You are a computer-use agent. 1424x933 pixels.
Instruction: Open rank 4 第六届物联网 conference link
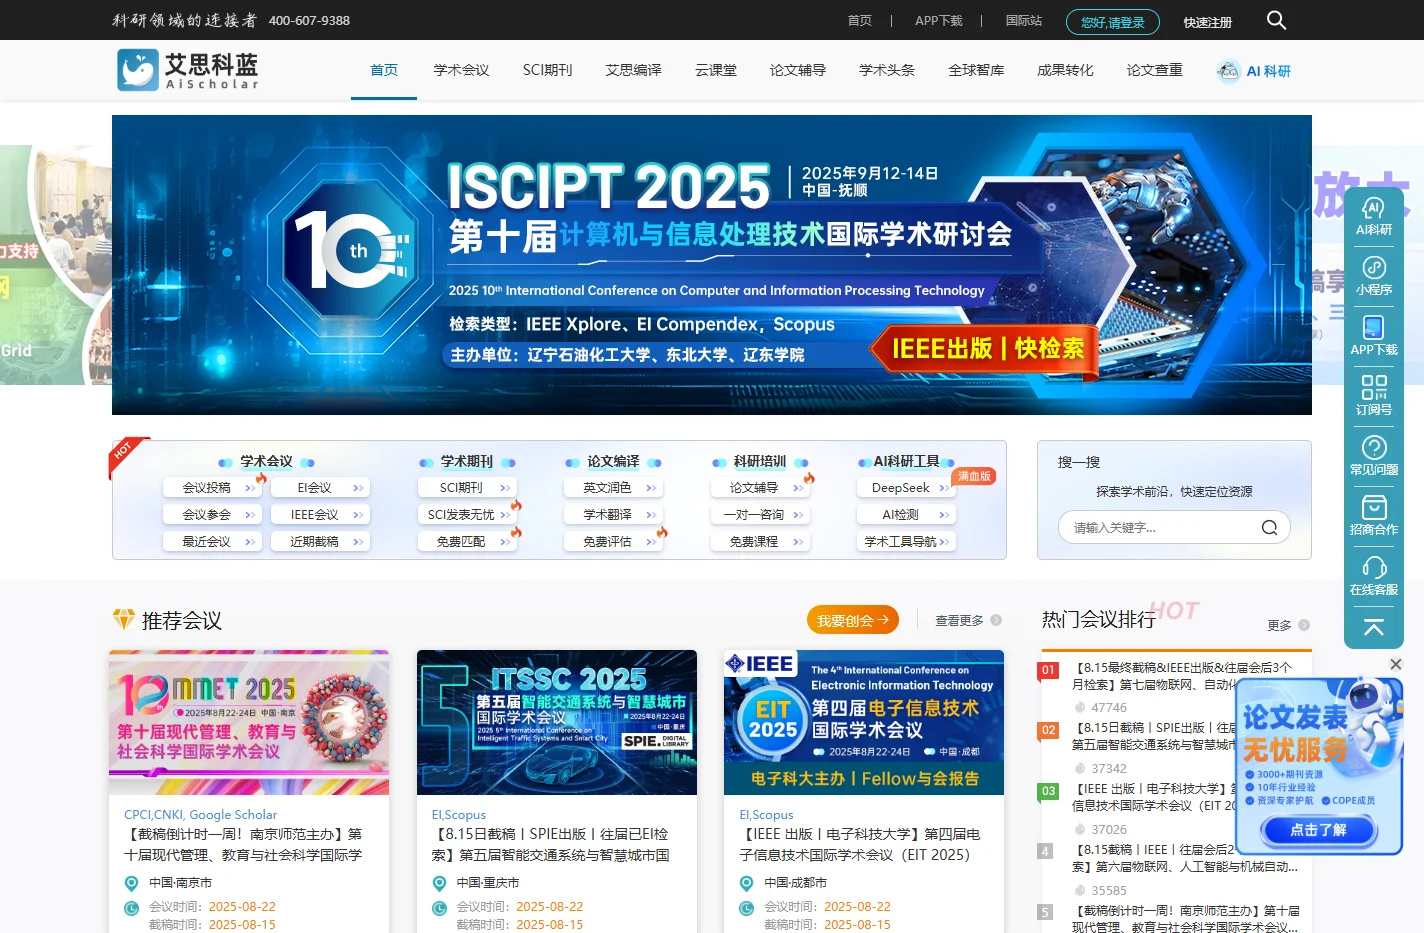coord(1185,858)
